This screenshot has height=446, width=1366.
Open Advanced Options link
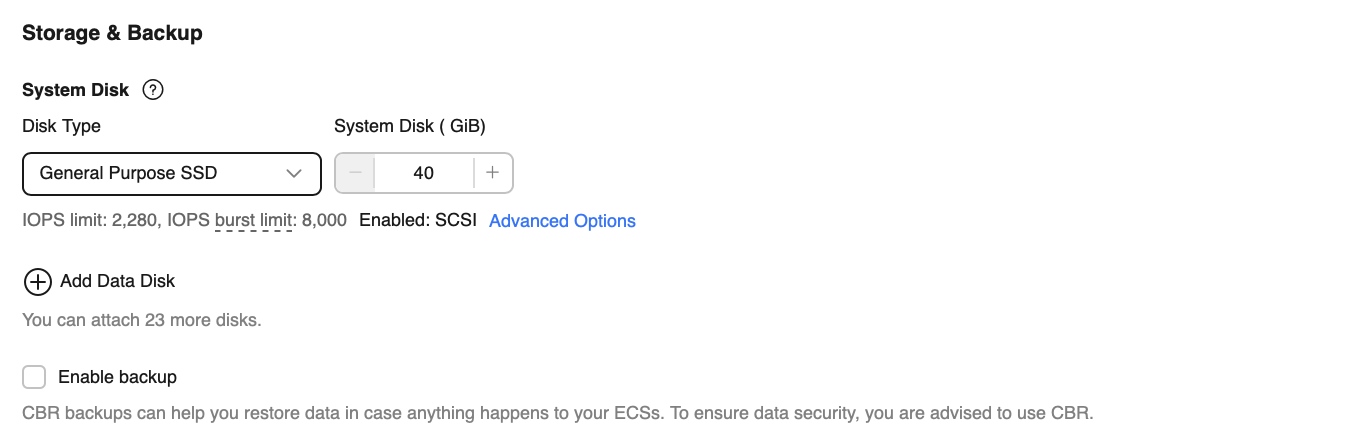tap(562, 221)
